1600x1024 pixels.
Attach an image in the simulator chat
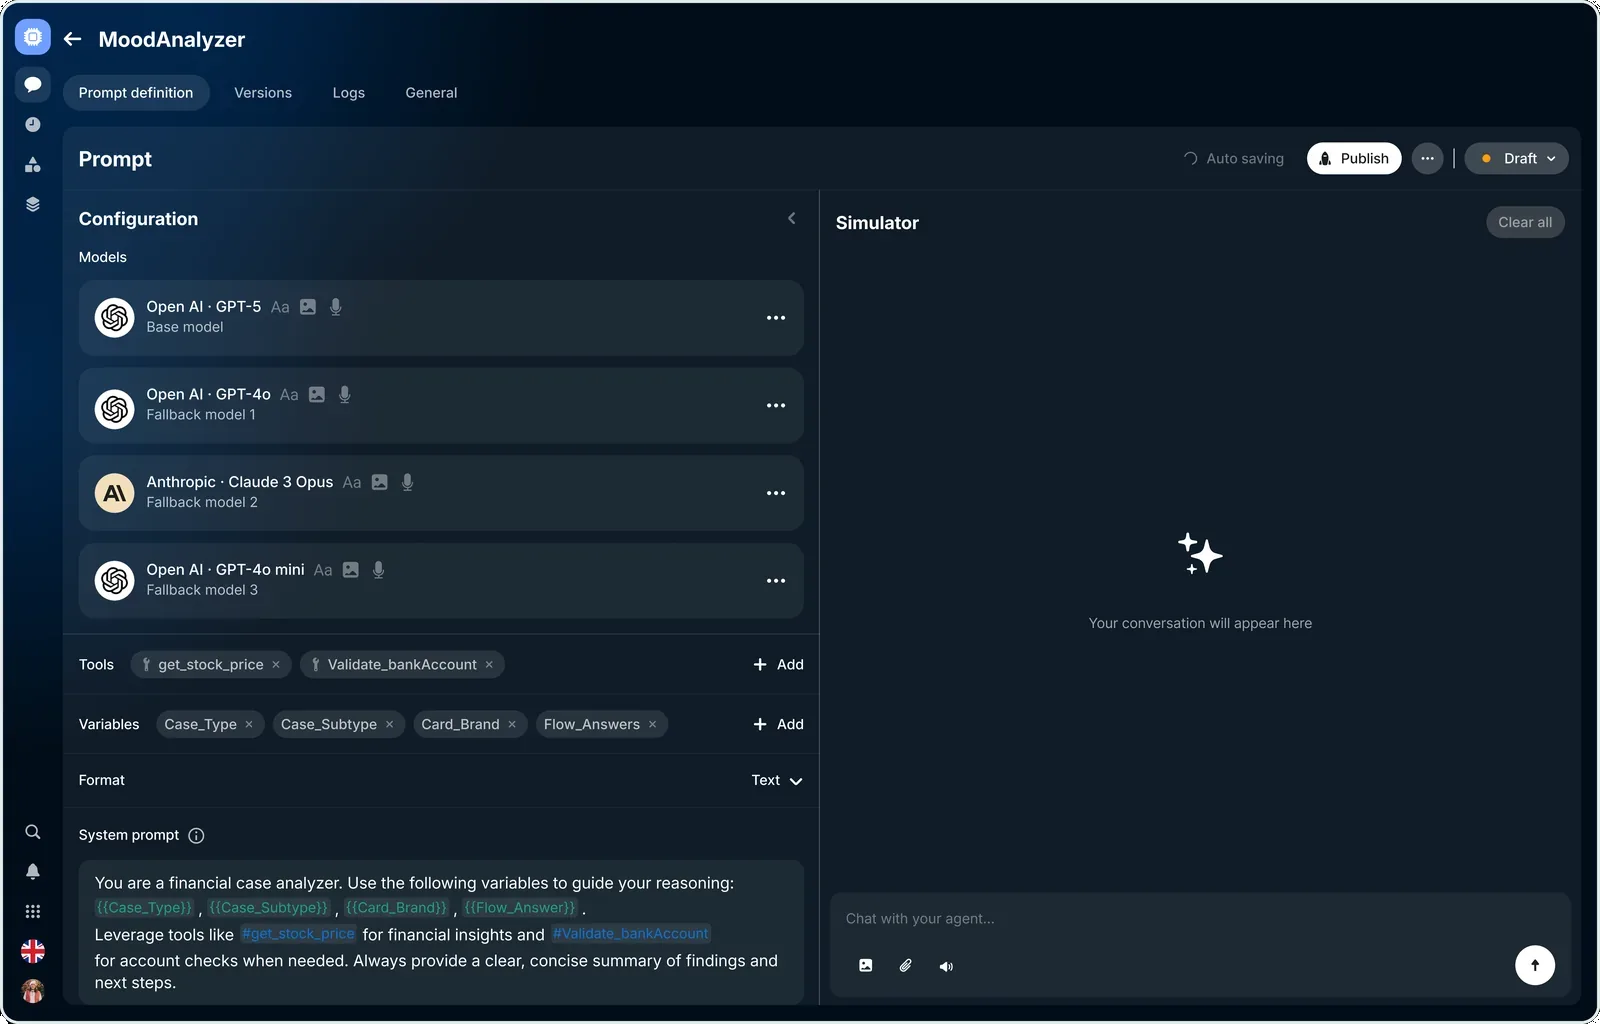click(x=866, y=966)
